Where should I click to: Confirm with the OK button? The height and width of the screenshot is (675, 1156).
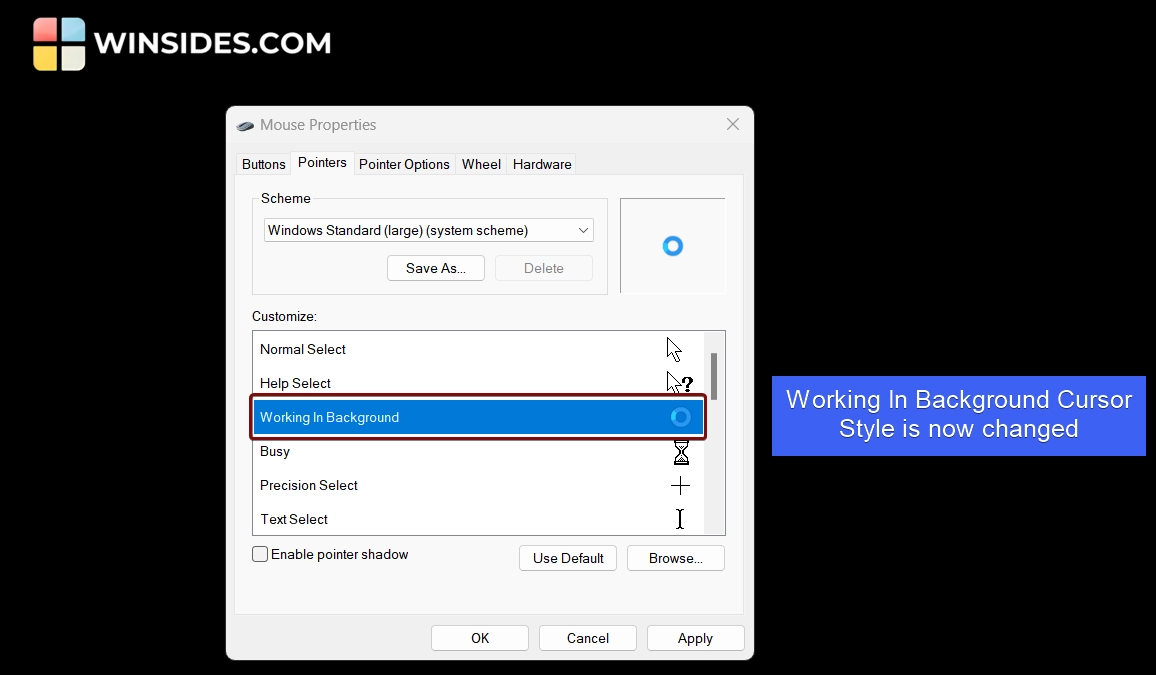click(x=480, y=638)
